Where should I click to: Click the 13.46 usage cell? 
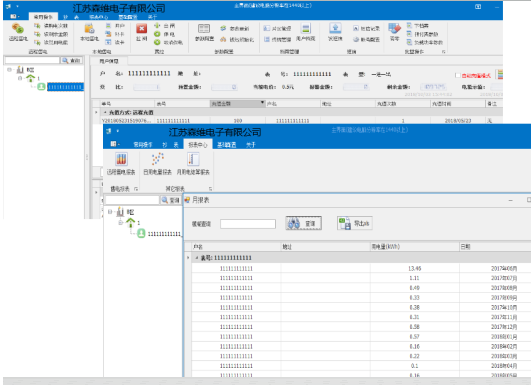coord(415,268)
